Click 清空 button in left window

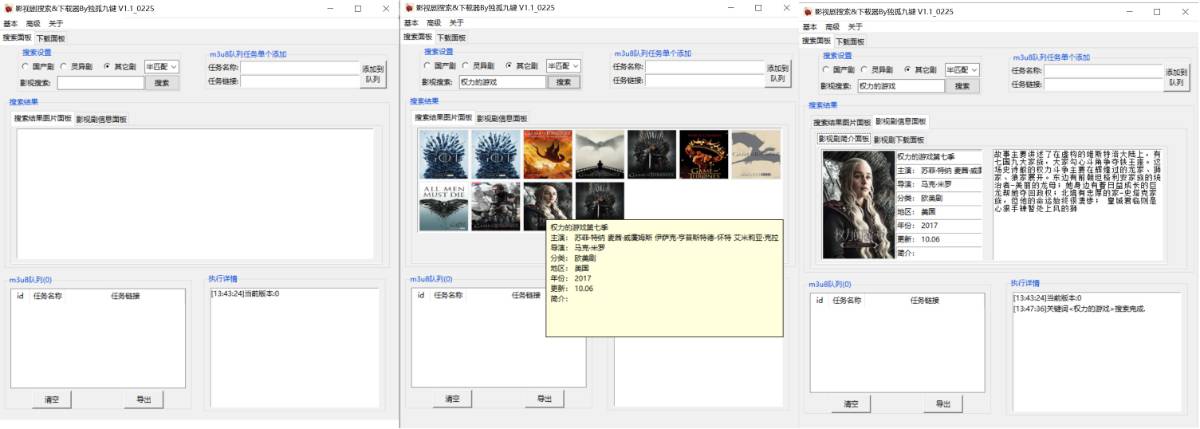tap(52, 399)
